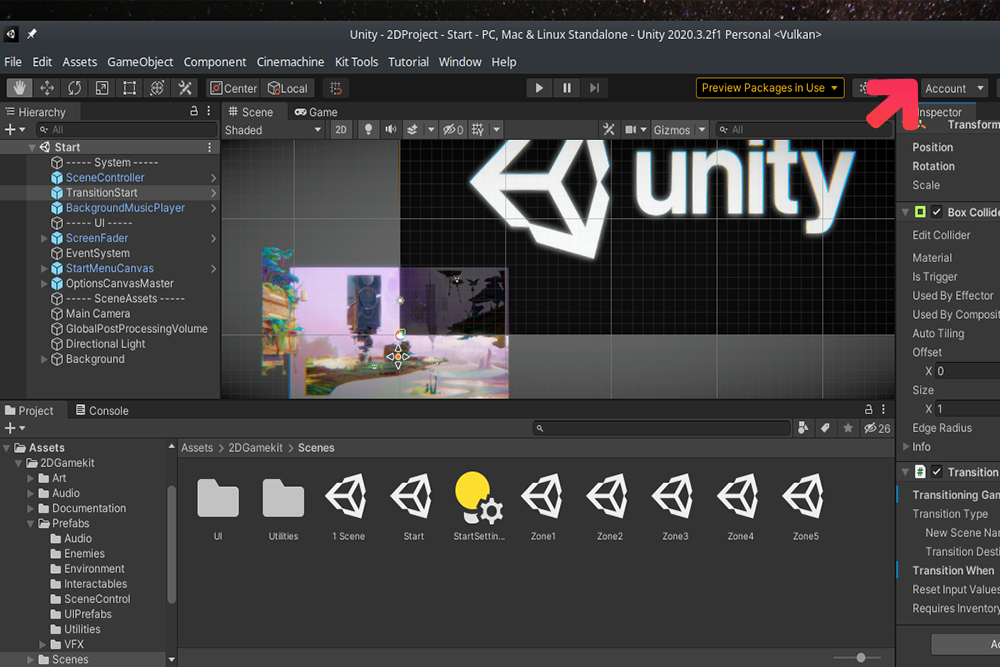The width and height of the screenshot is (1000, 667).
Task: Open the Cinemachine menu
Action: [290, 62]
